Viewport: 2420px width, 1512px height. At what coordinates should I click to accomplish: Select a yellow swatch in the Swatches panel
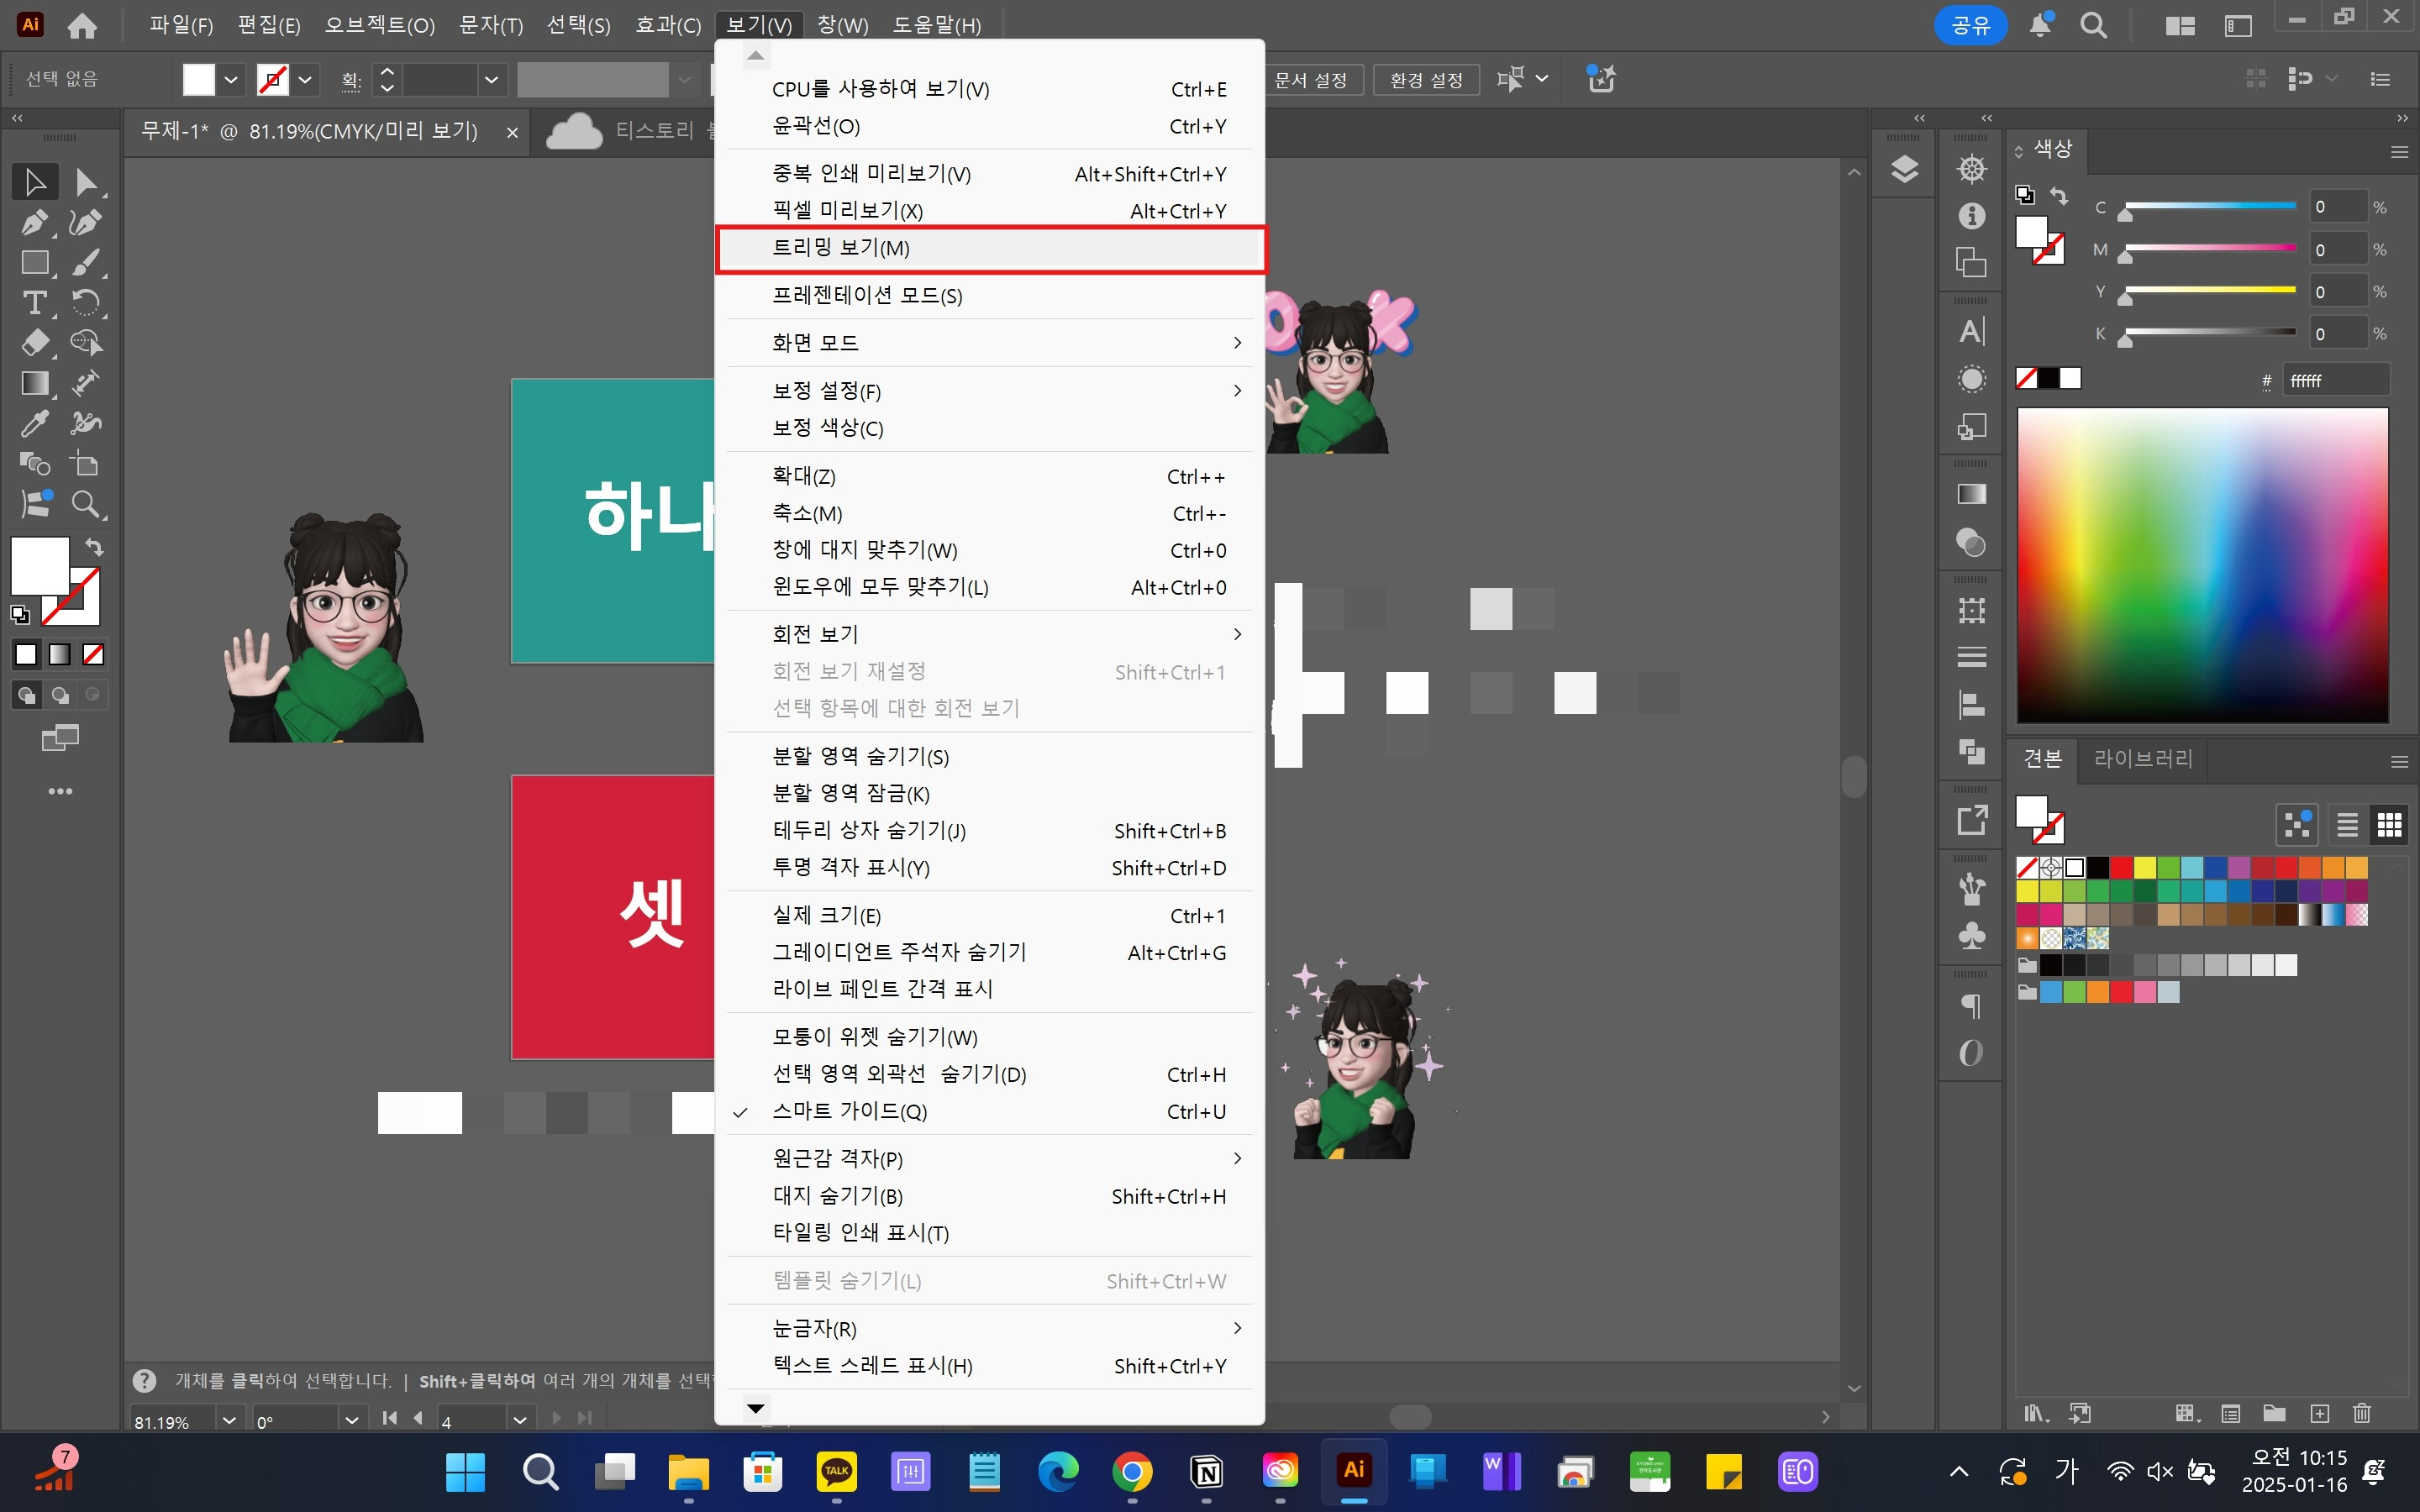click(2144, 868)
